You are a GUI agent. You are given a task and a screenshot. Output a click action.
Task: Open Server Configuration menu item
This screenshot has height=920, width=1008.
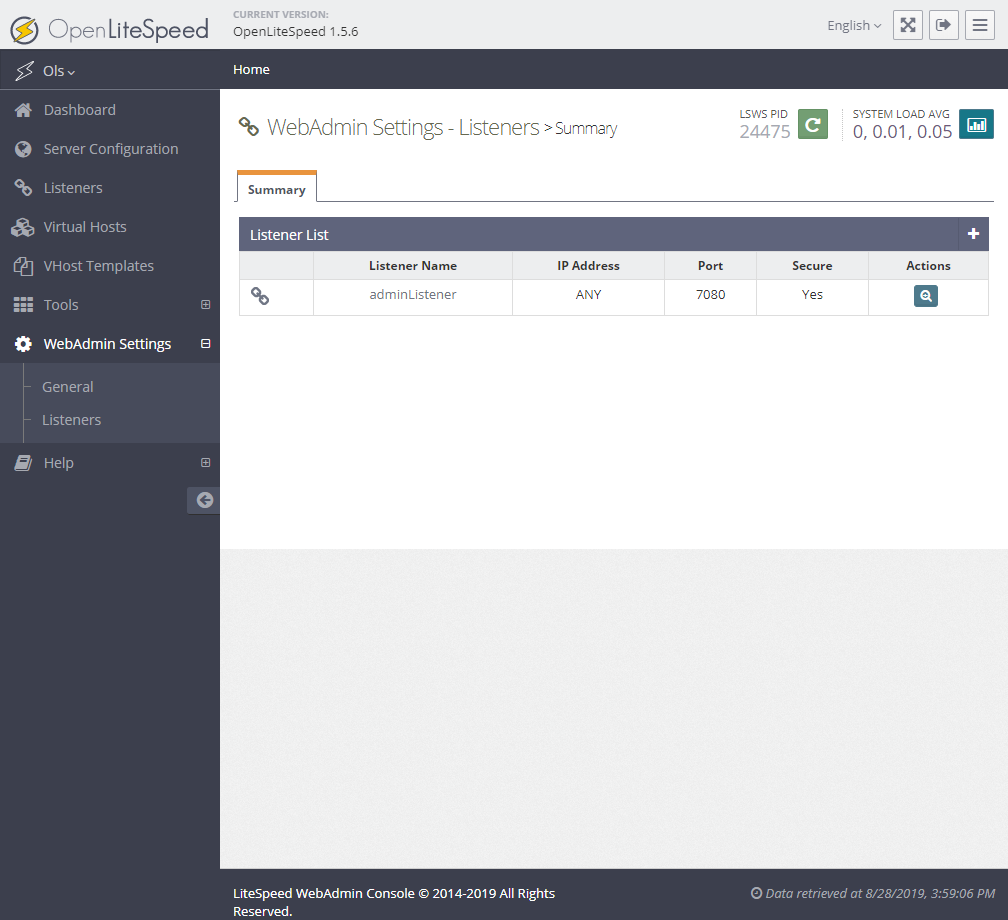point(110,149)
